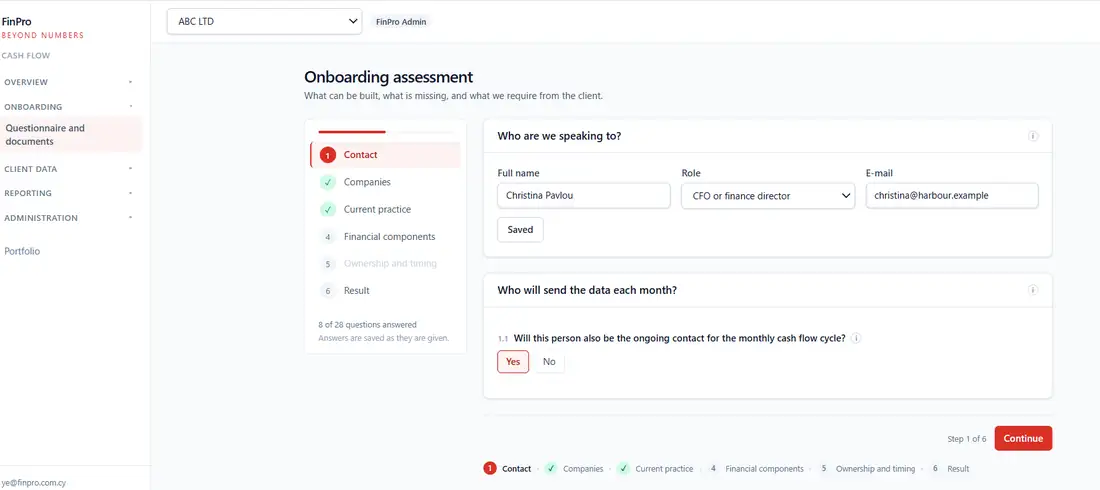
Task: Click the green checkmark beside Companies in side panel
Action: click(x=328, y=183)
